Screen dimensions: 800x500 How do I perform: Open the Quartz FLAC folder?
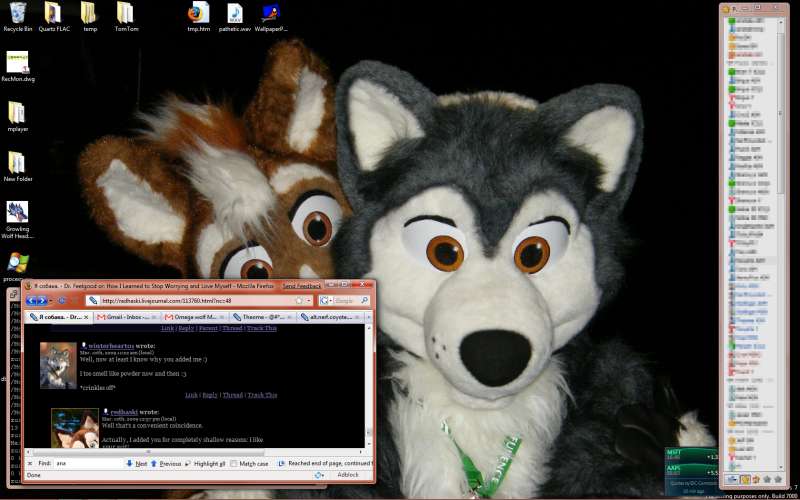point(53,13)
